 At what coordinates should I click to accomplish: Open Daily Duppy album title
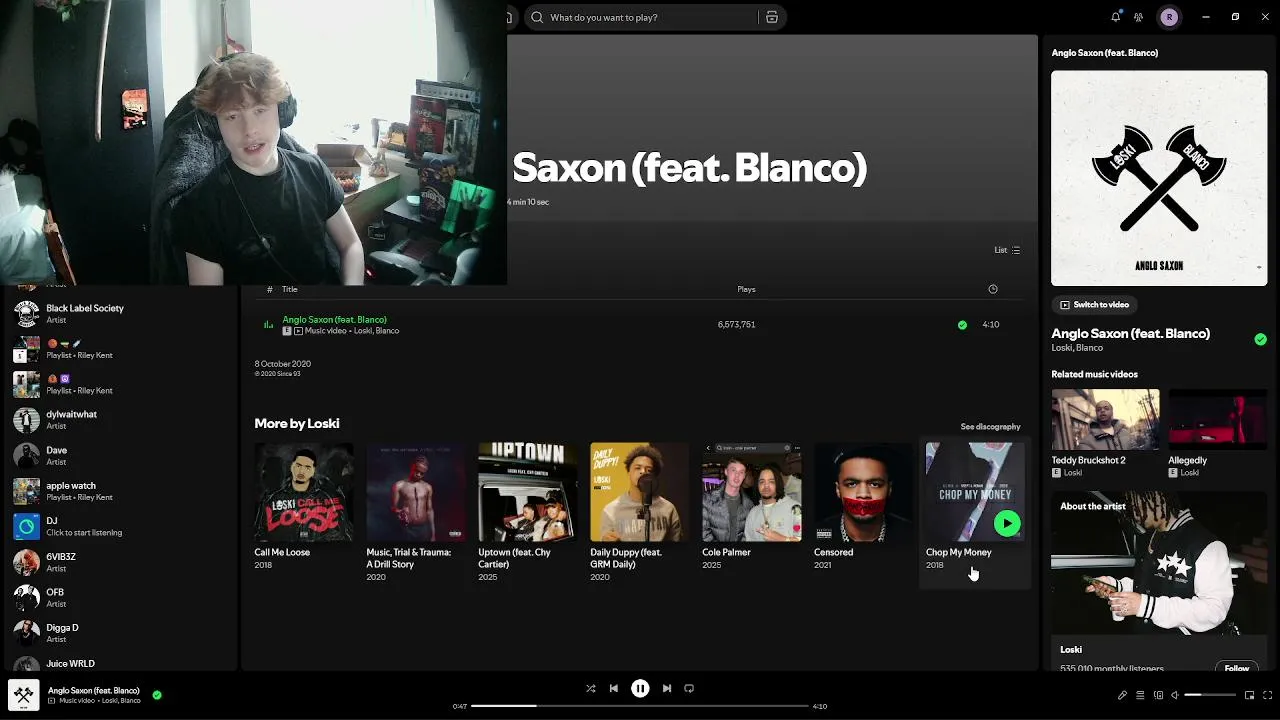[626, 558]
